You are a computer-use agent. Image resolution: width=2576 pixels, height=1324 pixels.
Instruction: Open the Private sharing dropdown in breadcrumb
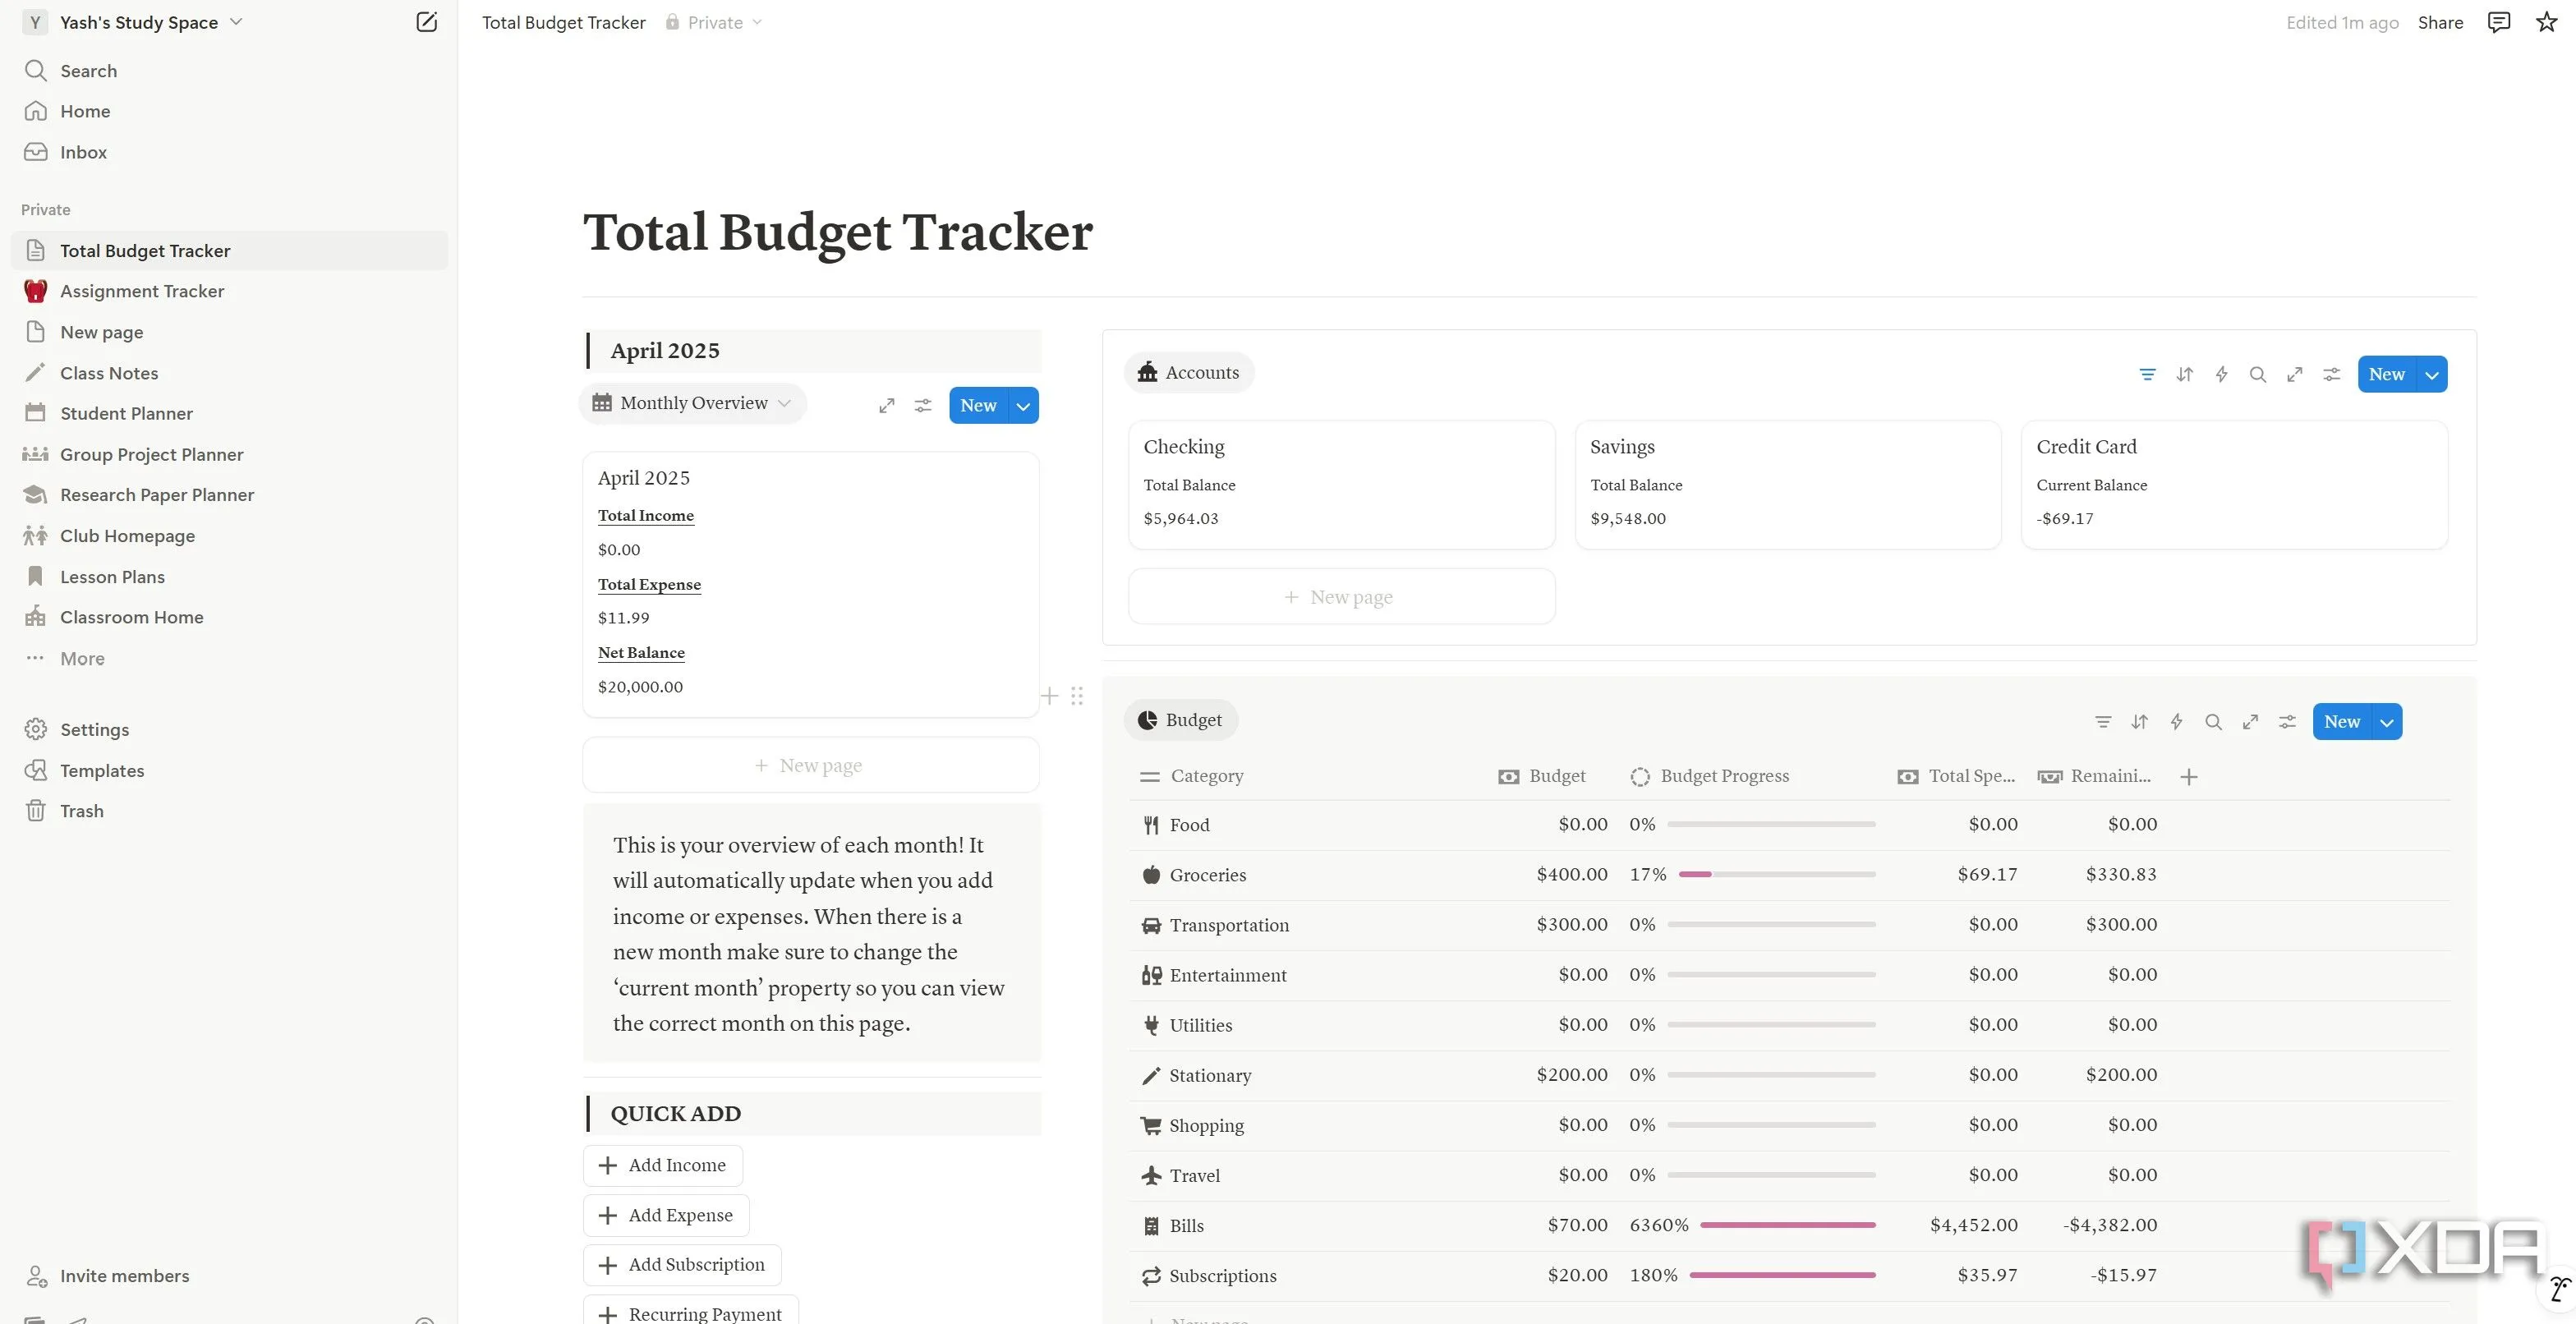pyautogui.click(x=714, y=22)
